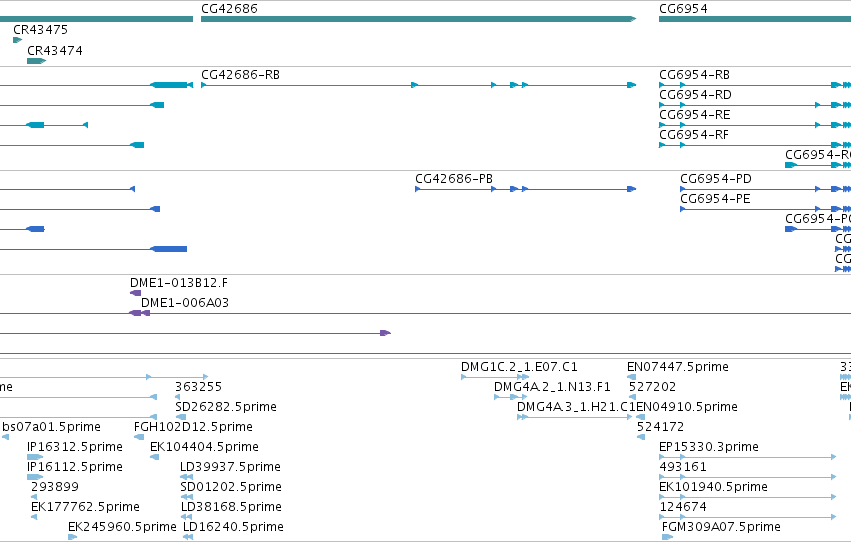
Task: Select transcript CG6954-RB
Action: click(x=694, y=75)
